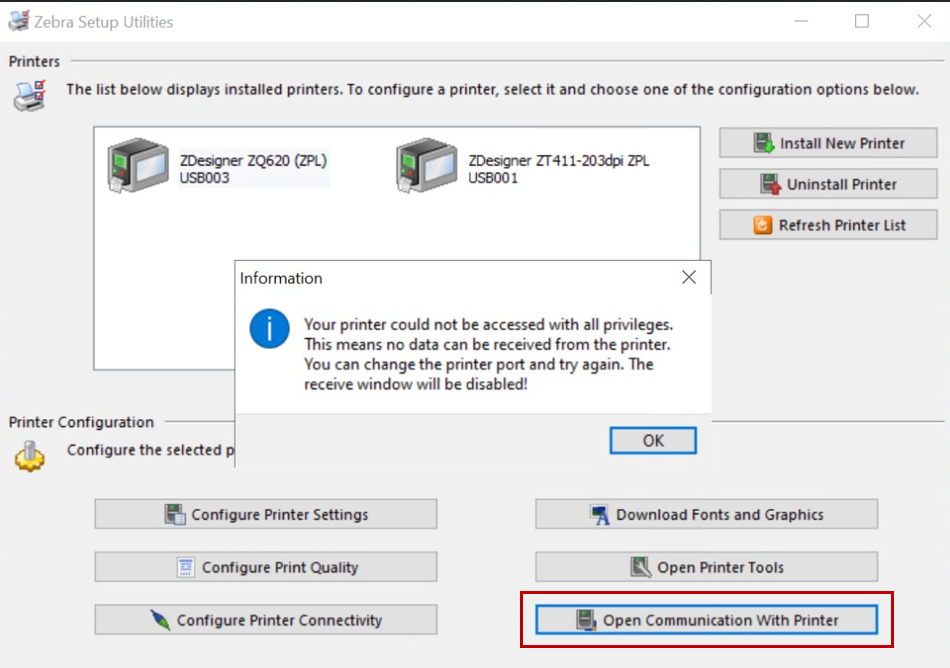
Task: Select the ZT411-203dpi ZPL USB001 label
Action: point(558,169)
